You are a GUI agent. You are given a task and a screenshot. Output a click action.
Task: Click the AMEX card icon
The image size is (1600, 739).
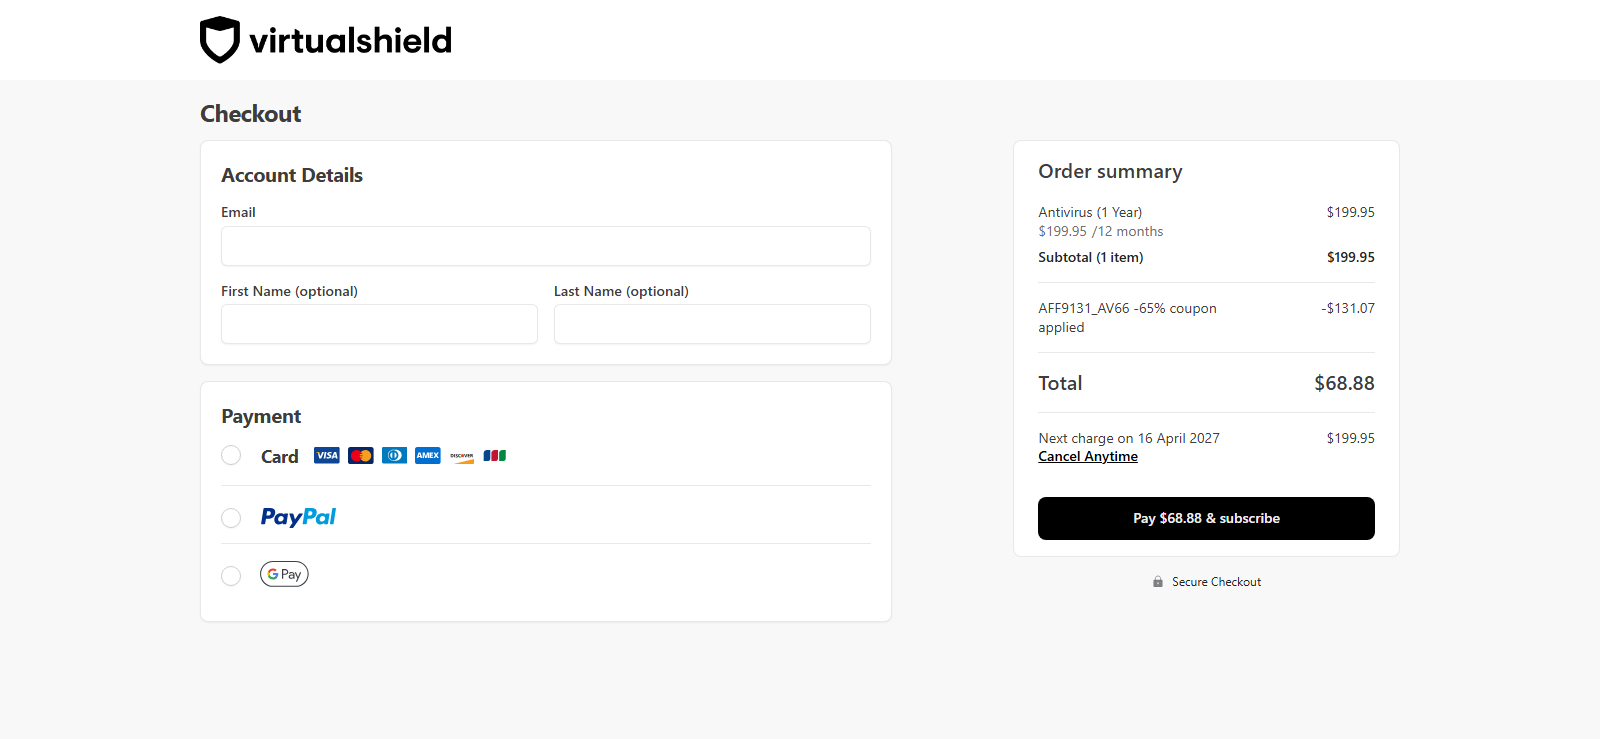tap(428, 455)
